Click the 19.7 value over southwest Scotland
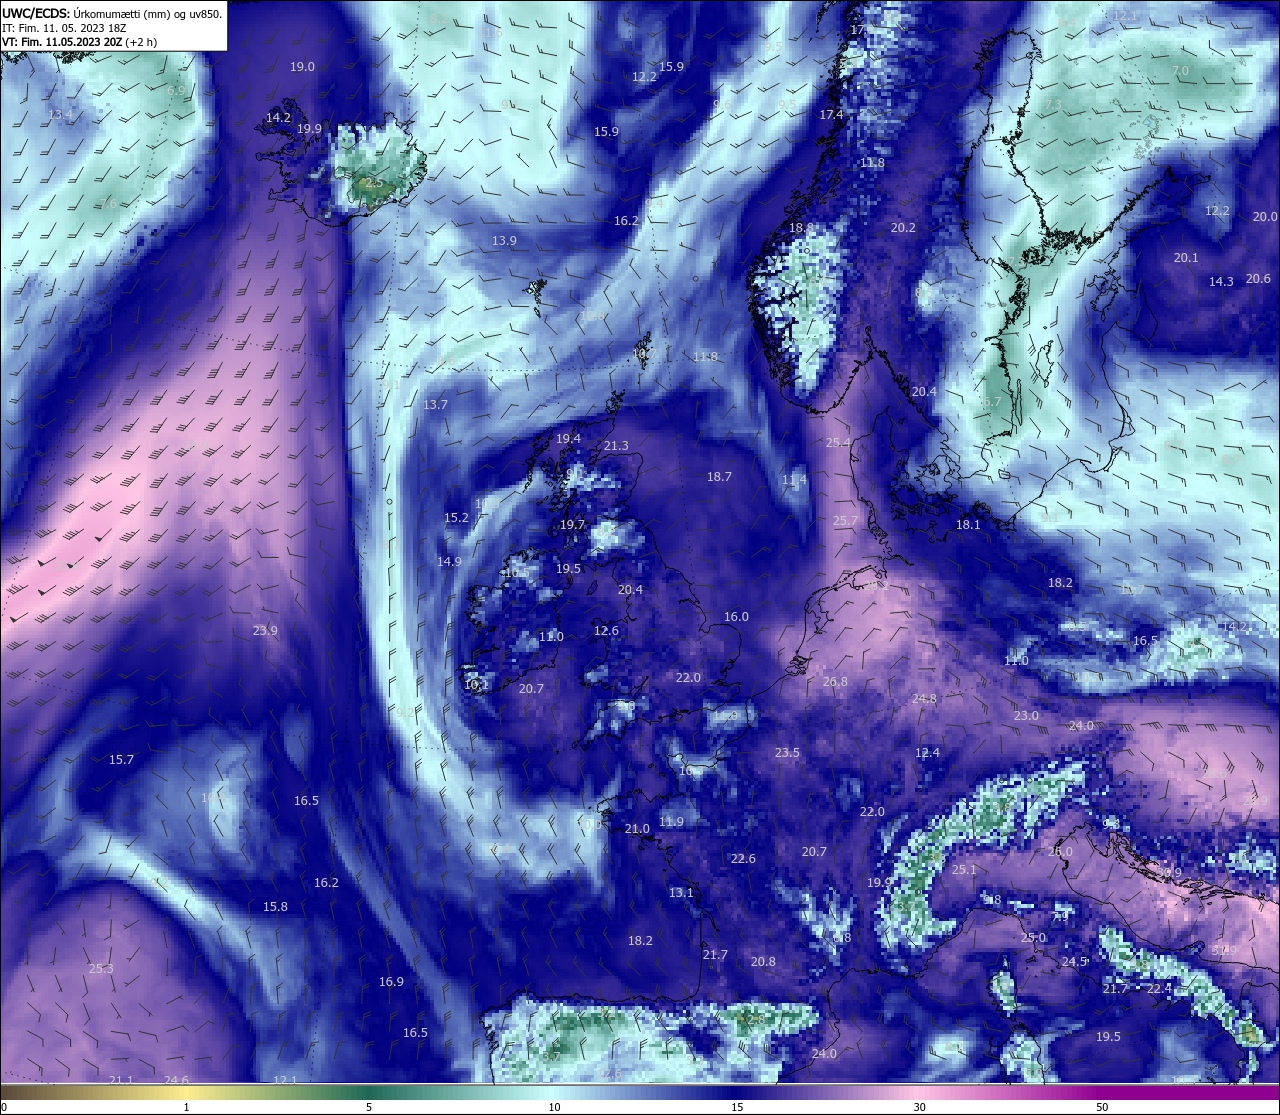Image resolution: width=1280 pixels, height=1115 pixels. (x=572, y=525)
